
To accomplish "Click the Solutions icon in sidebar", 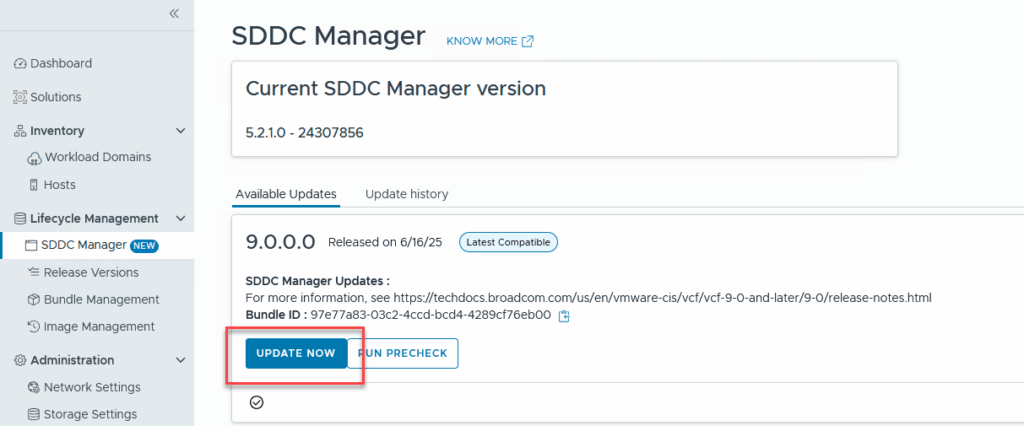I will [20, 97].
